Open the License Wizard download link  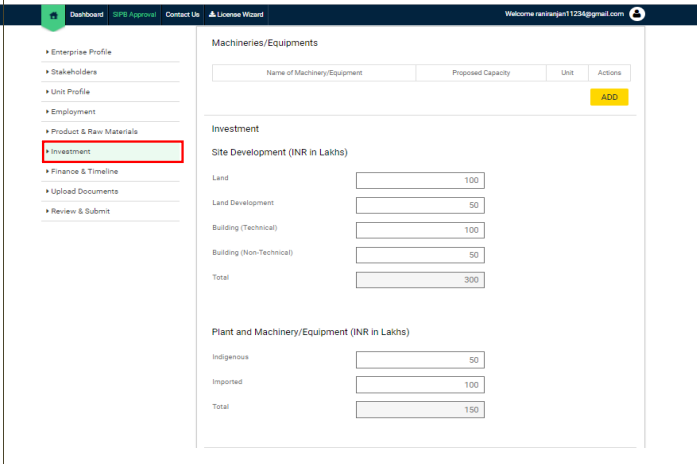coord(236,14)
